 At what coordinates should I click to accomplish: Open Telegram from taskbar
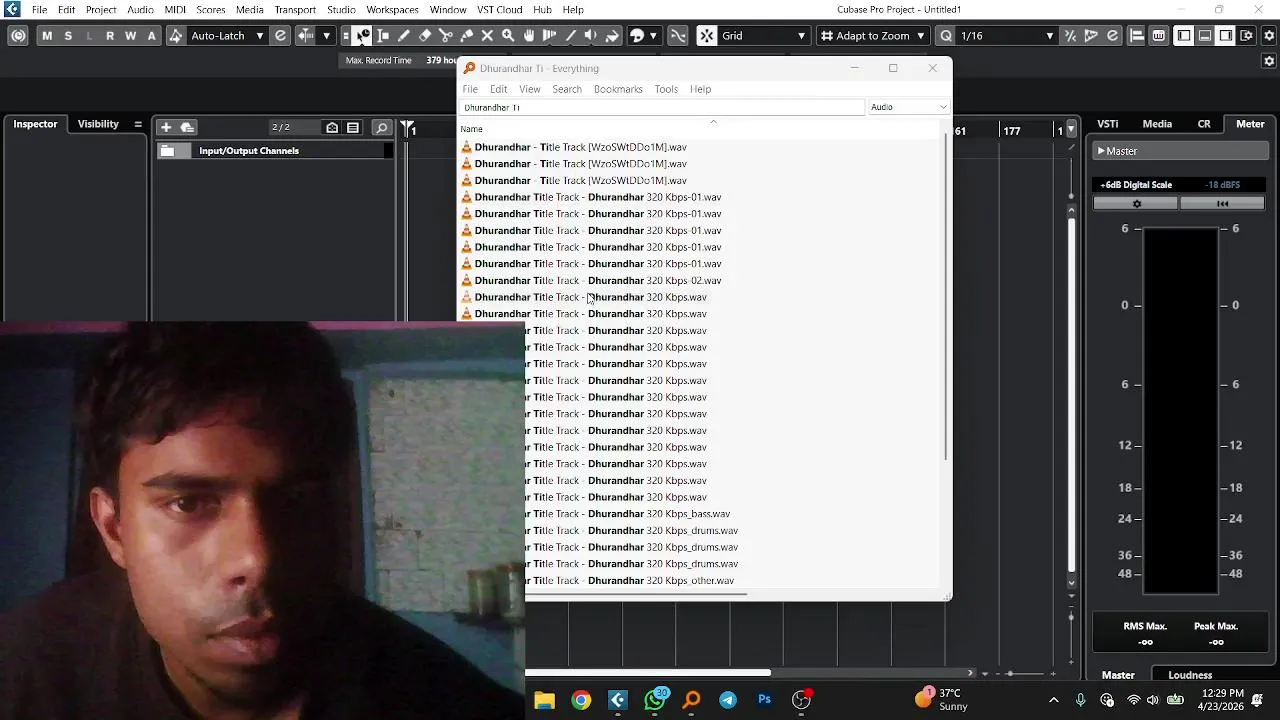coord(728,700)
